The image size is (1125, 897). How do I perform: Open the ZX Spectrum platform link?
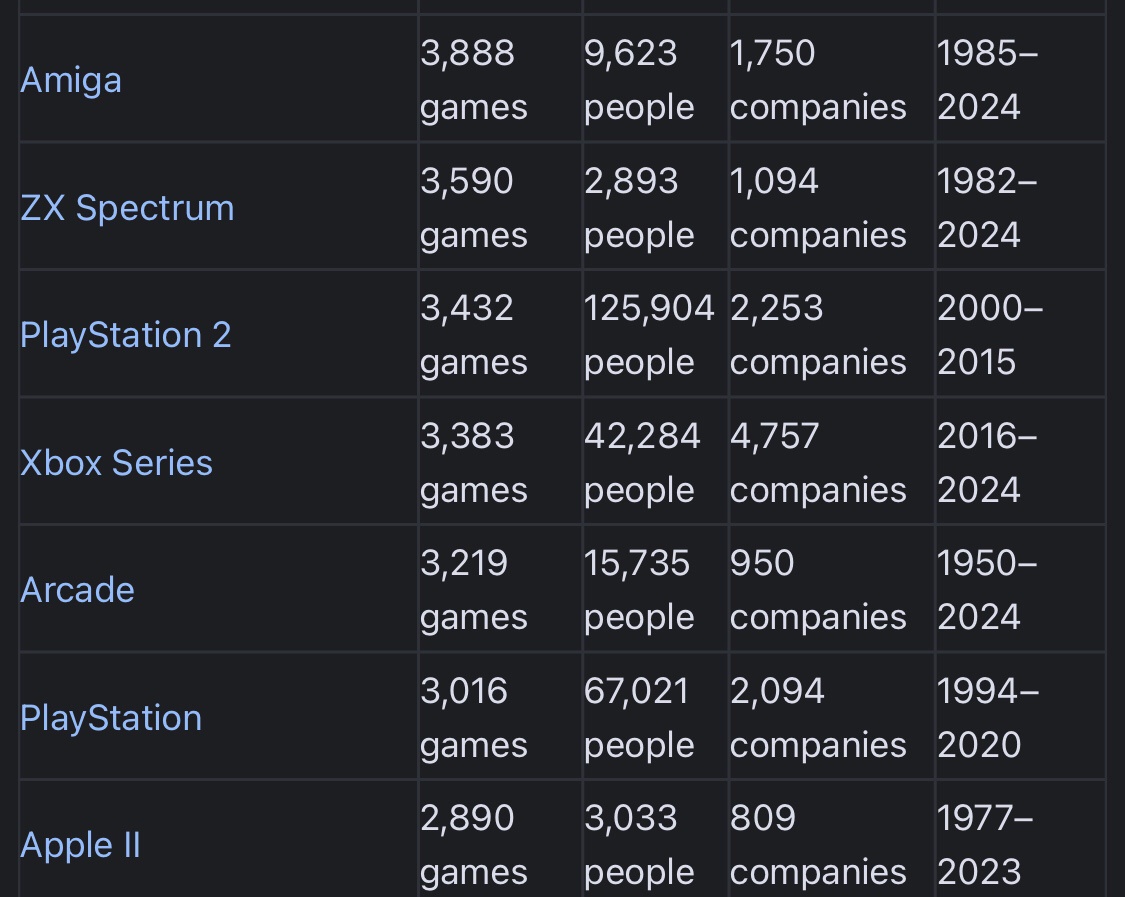(127, 207)
